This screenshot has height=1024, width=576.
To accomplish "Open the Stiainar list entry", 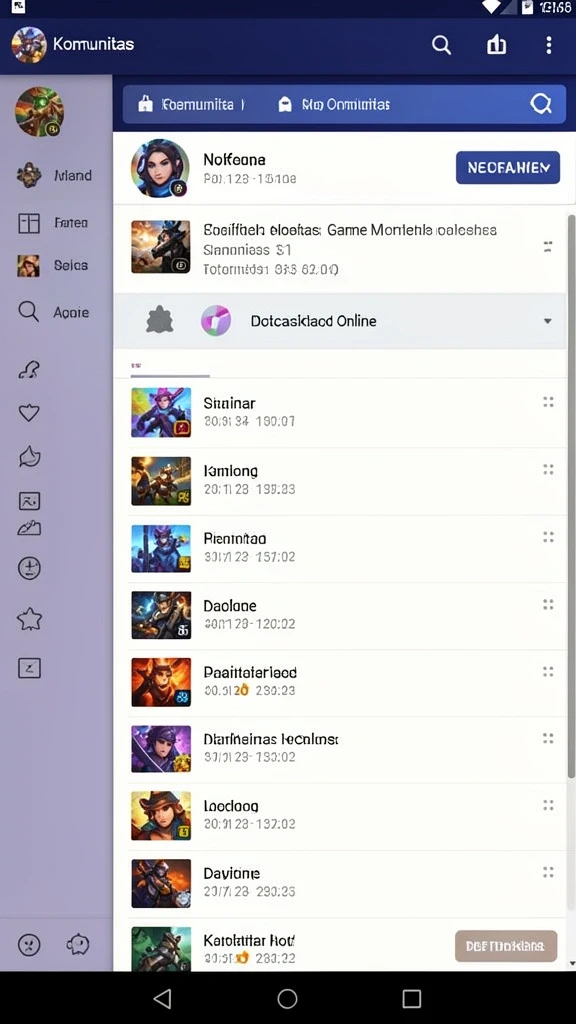I will 340,413.
